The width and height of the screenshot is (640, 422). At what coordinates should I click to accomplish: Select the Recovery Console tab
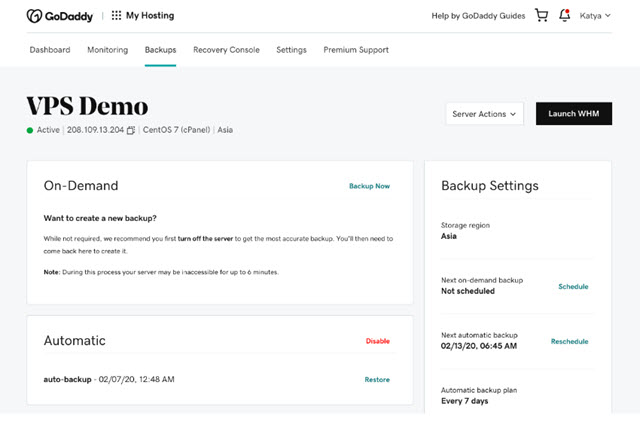coord(226,50)
